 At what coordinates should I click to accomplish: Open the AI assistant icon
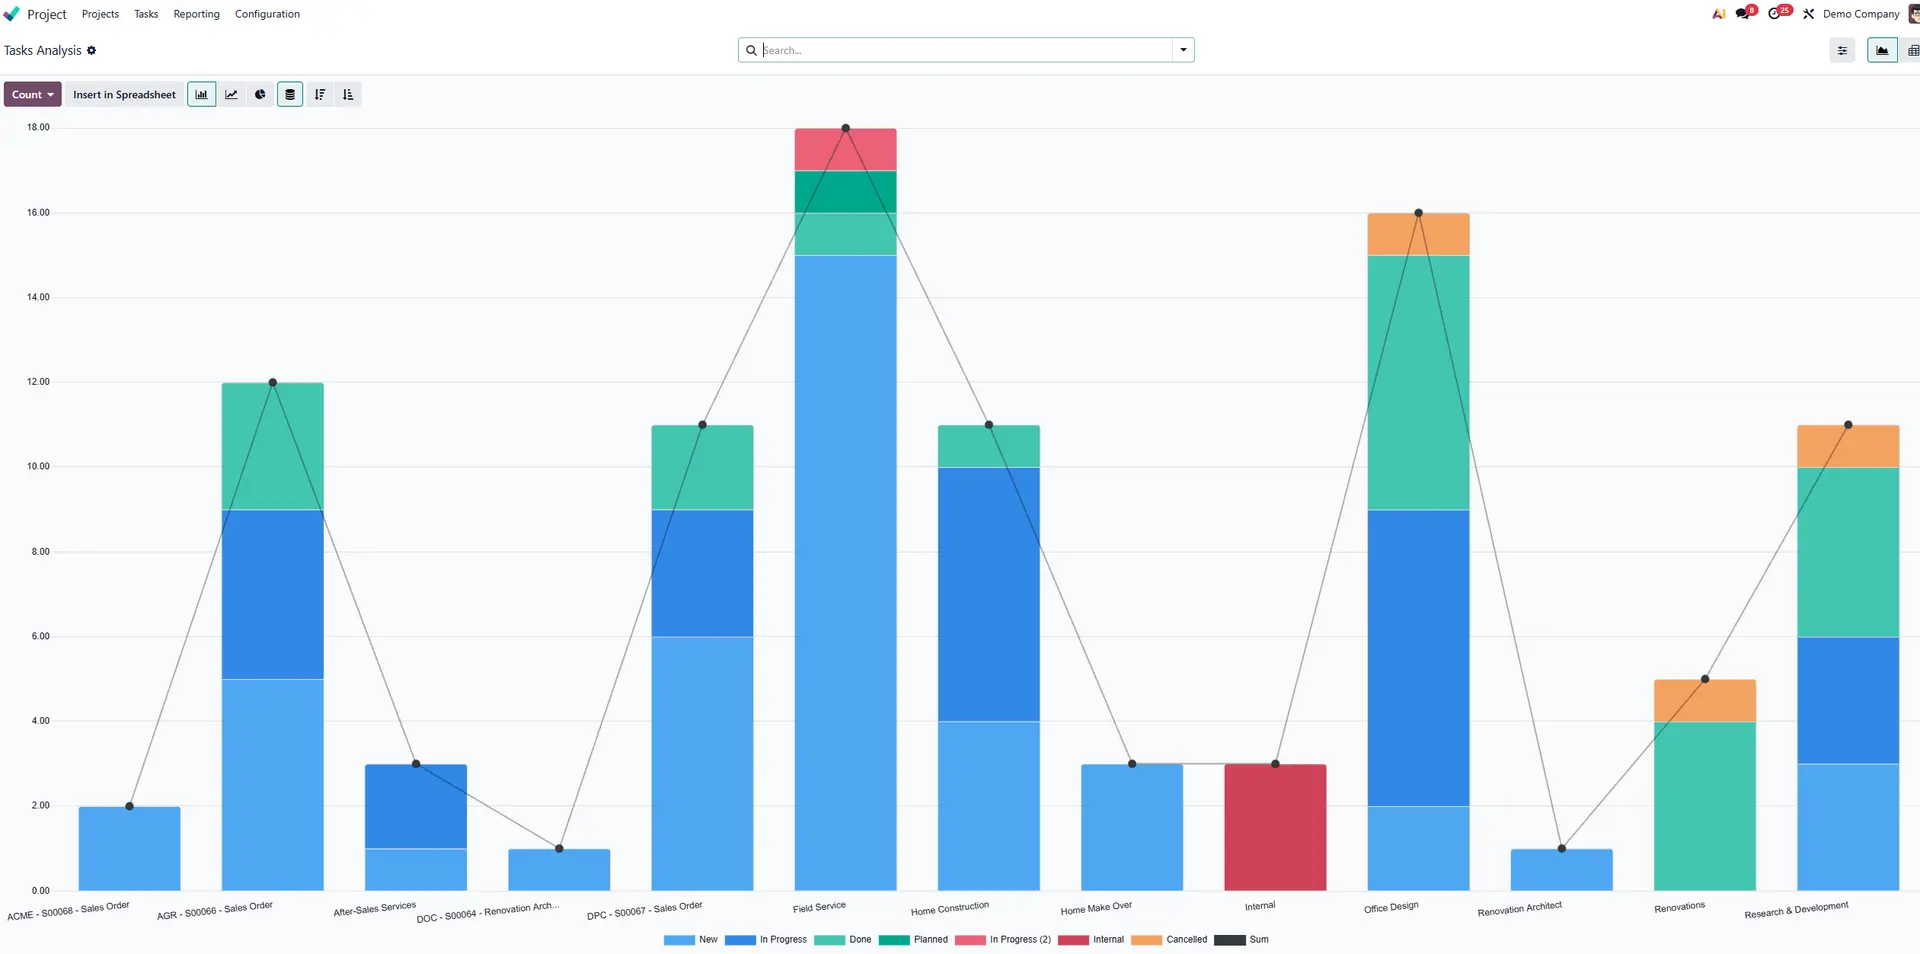(1718, 14)
